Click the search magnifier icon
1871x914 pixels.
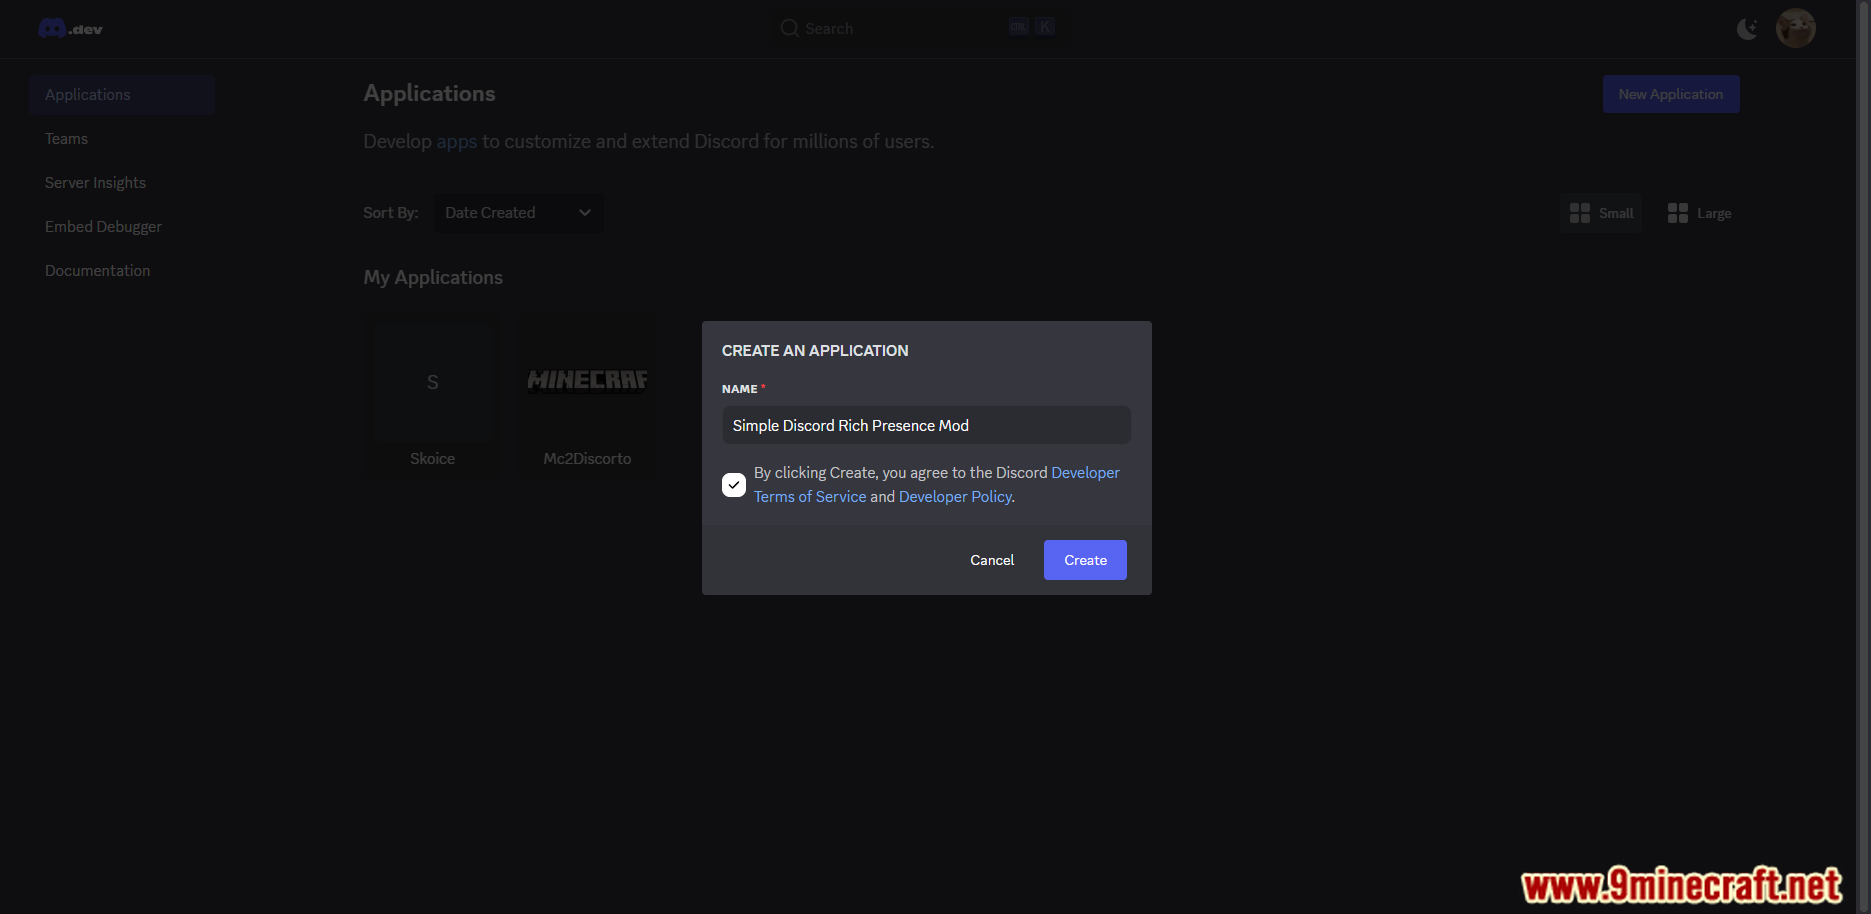point(790,28)
